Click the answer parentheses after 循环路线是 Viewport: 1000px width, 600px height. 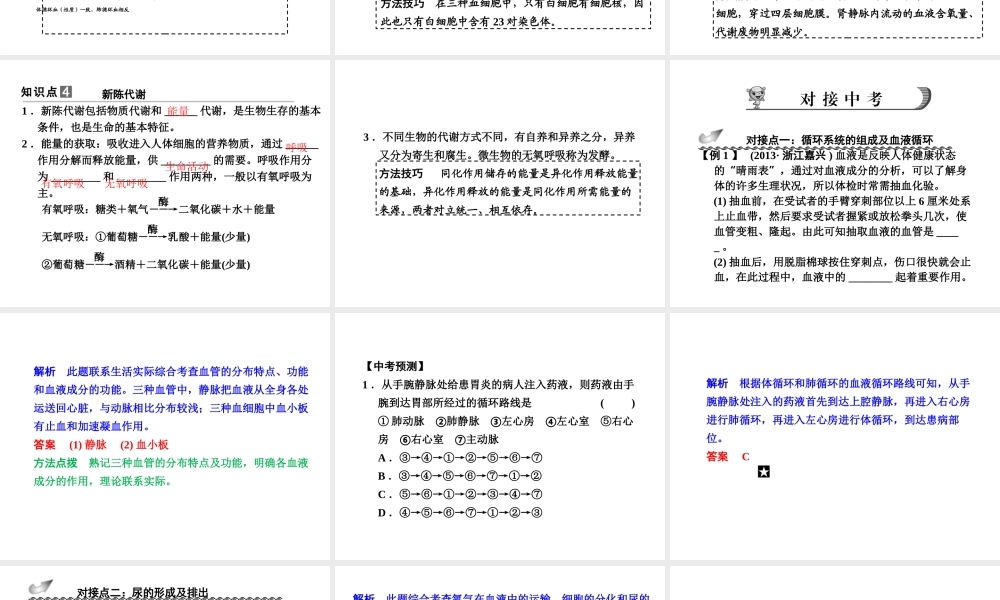pyautogui.click(x=617, y=403)
